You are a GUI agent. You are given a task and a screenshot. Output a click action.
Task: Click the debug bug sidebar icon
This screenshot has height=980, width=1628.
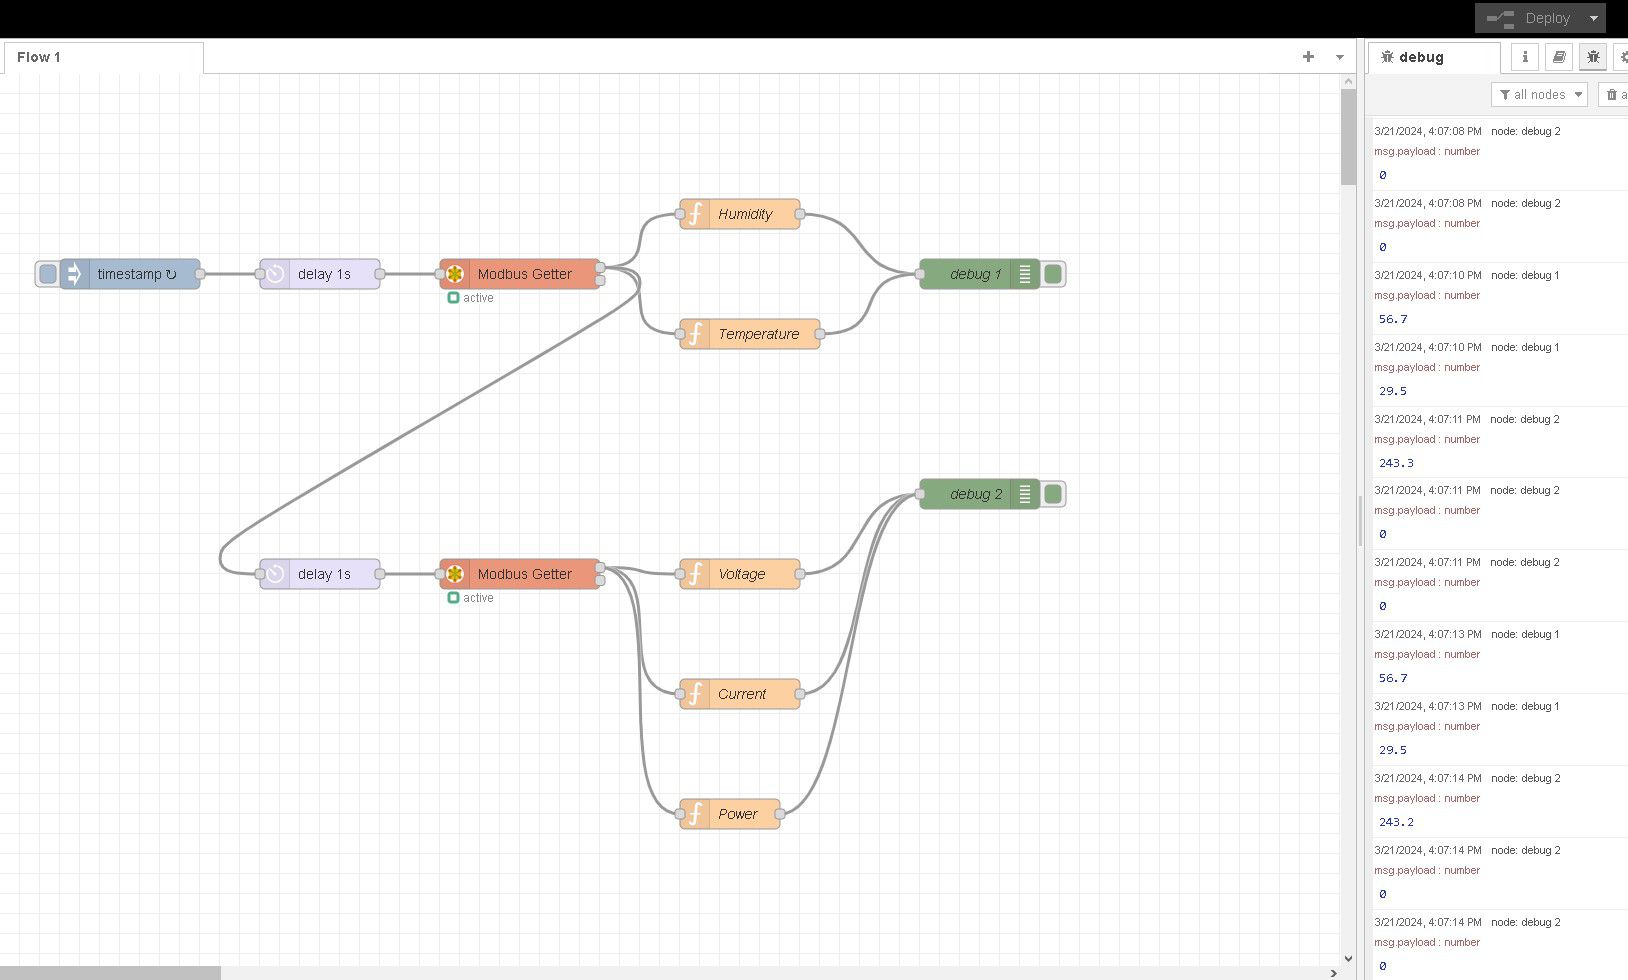1593,57
